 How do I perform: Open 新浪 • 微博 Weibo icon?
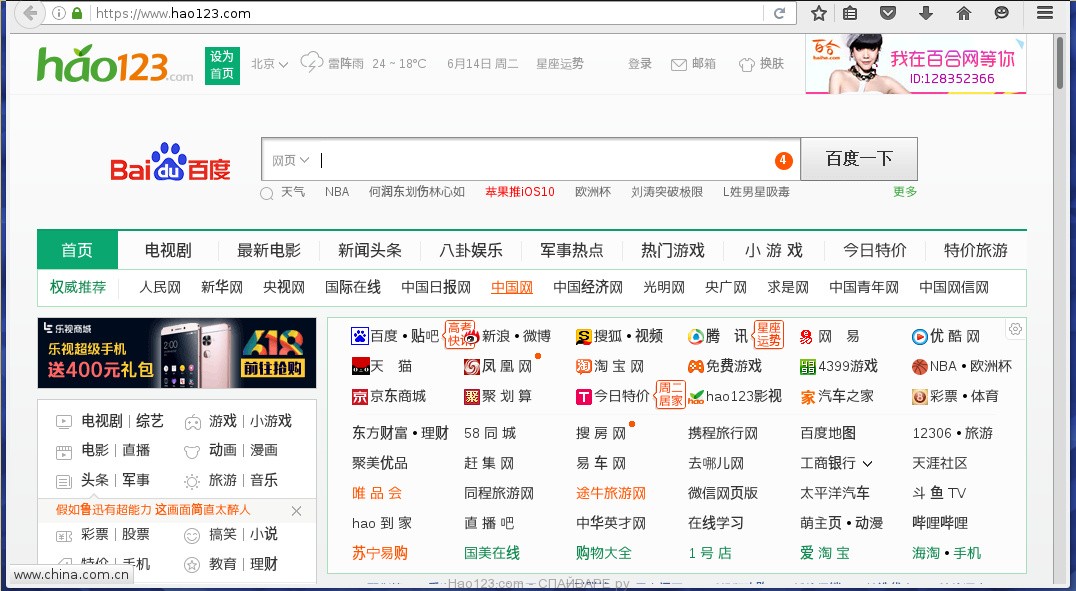[471, 337]
